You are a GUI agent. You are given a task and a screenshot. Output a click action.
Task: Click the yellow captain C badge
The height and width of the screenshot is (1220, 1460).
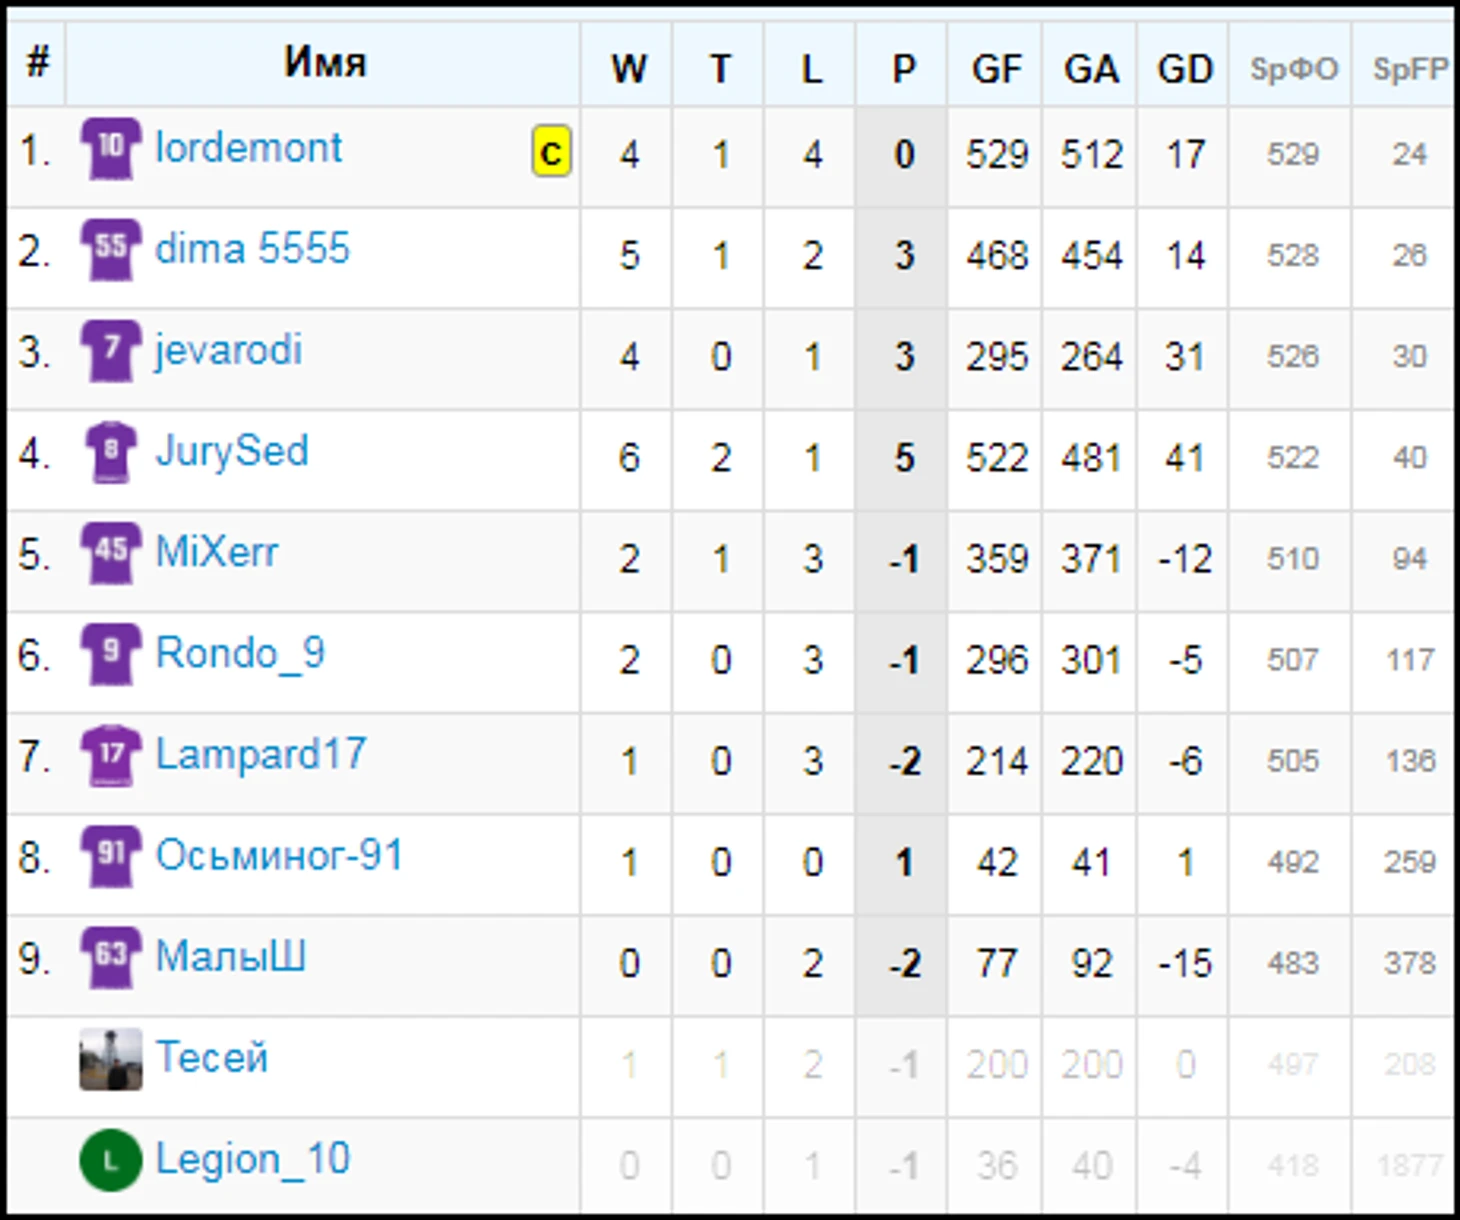551,152
